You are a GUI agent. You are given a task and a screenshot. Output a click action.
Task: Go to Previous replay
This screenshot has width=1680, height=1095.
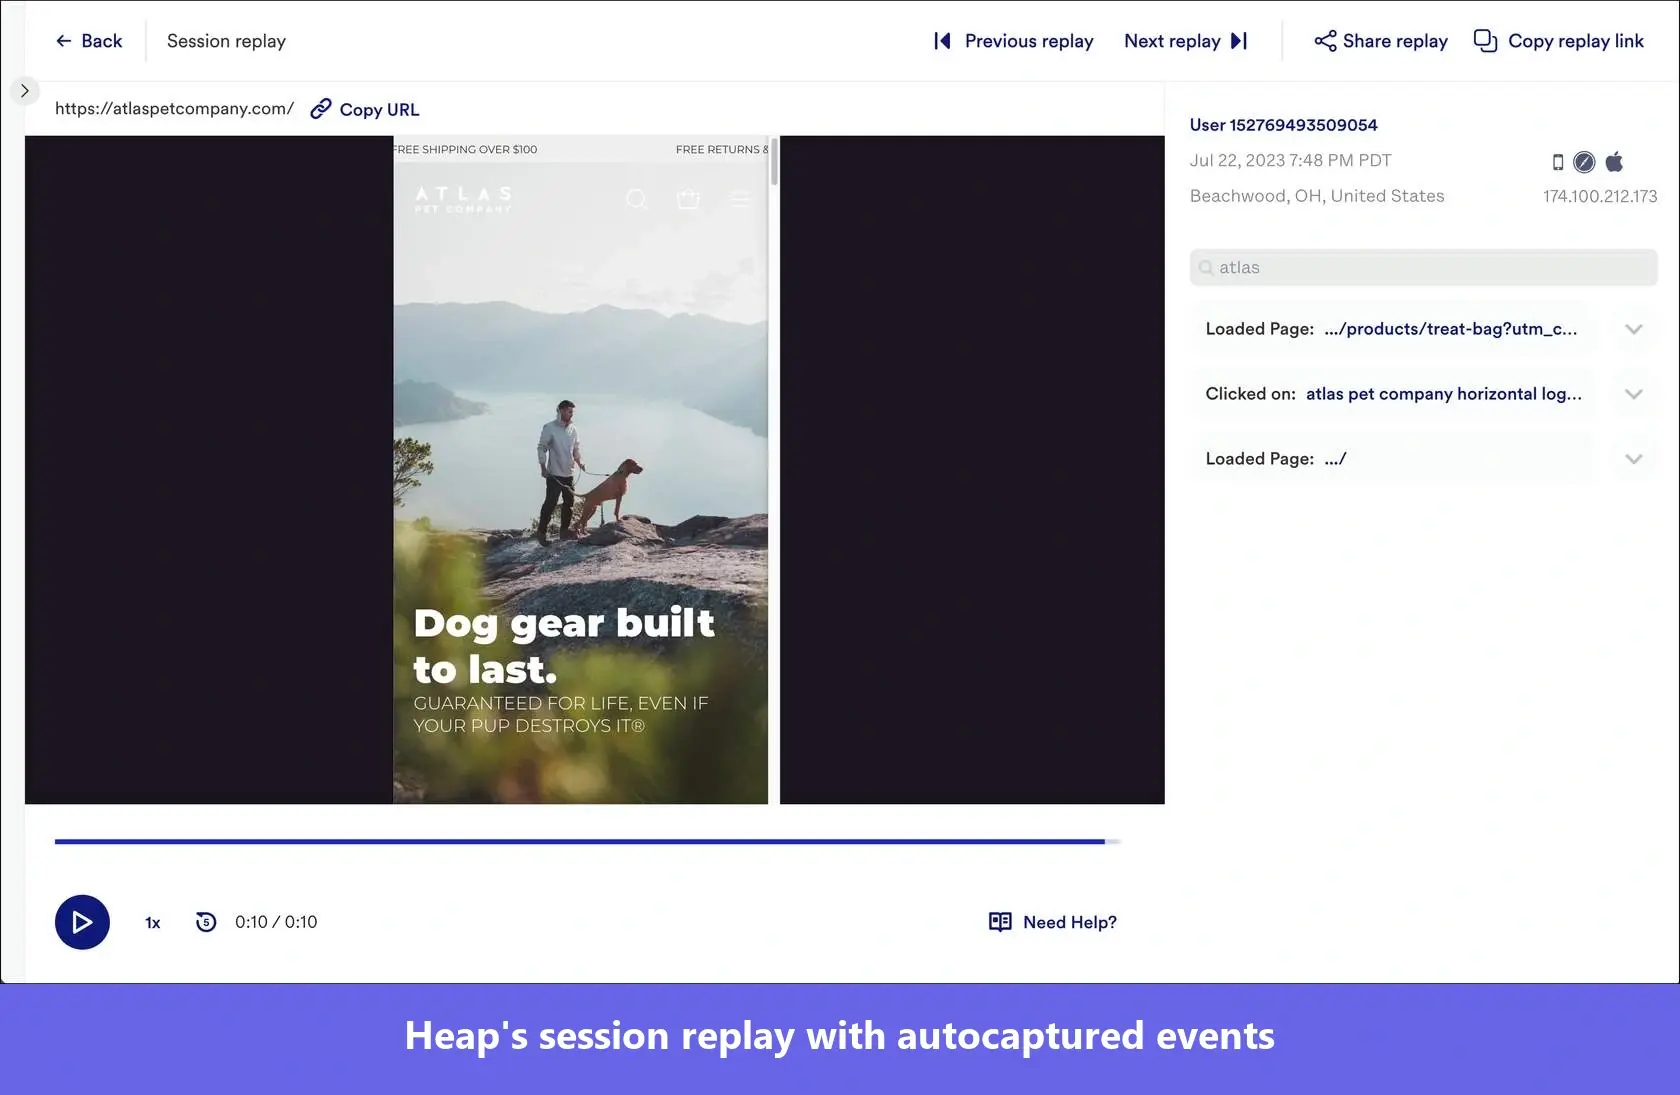1013,41
